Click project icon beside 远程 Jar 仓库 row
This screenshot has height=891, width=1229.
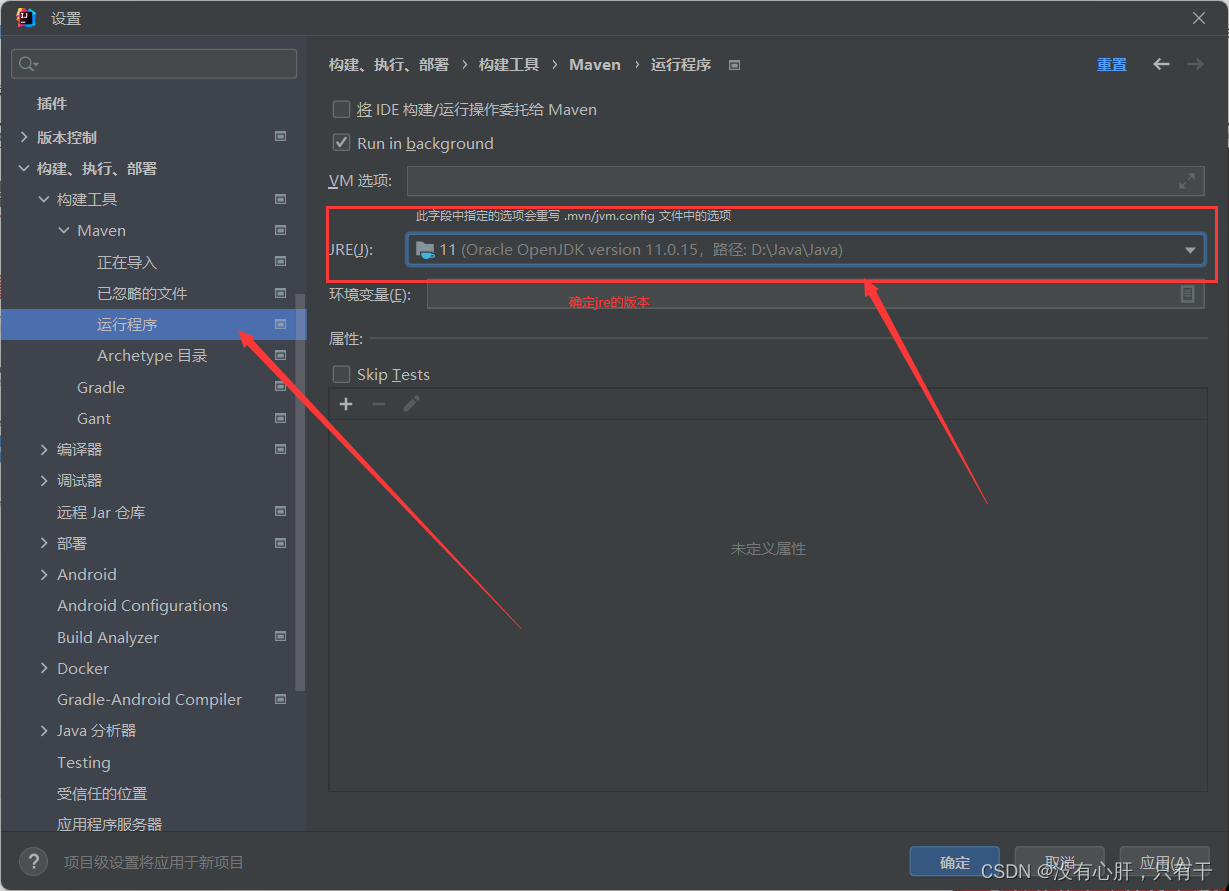tap(281, 511)
